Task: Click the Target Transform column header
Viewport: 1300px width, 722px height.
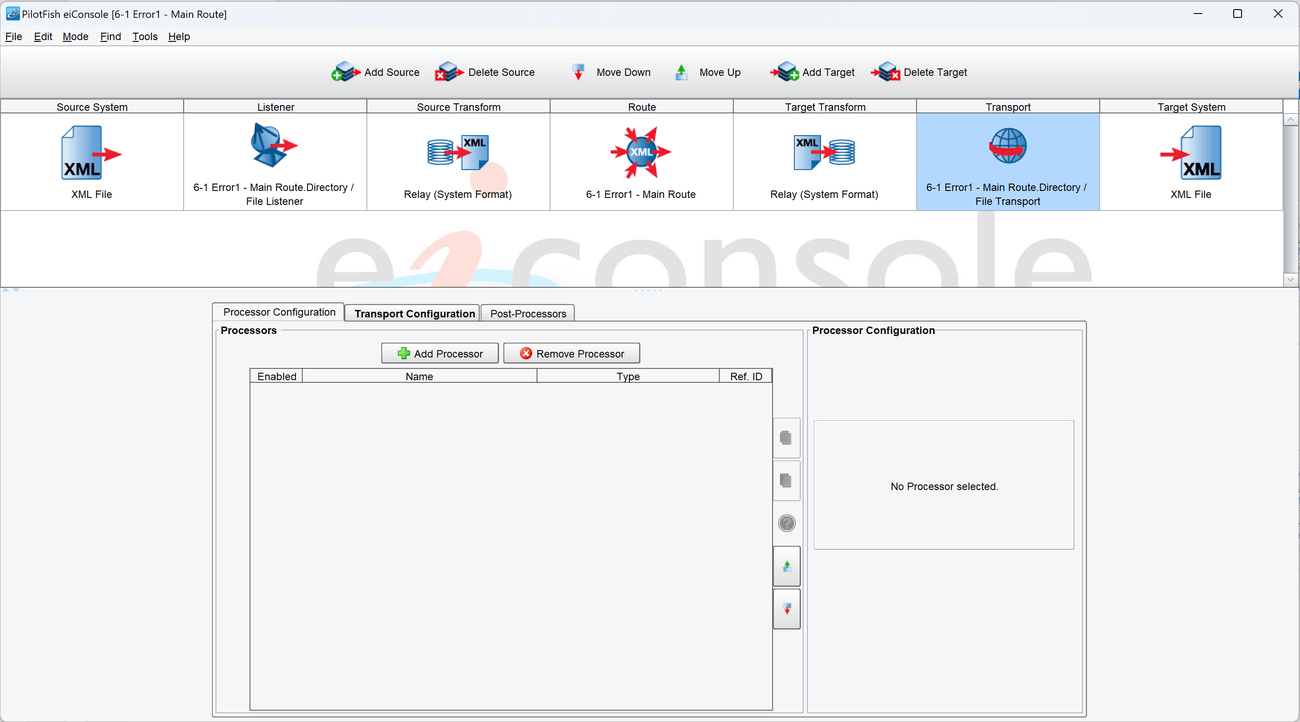Action: pos(825,106)
